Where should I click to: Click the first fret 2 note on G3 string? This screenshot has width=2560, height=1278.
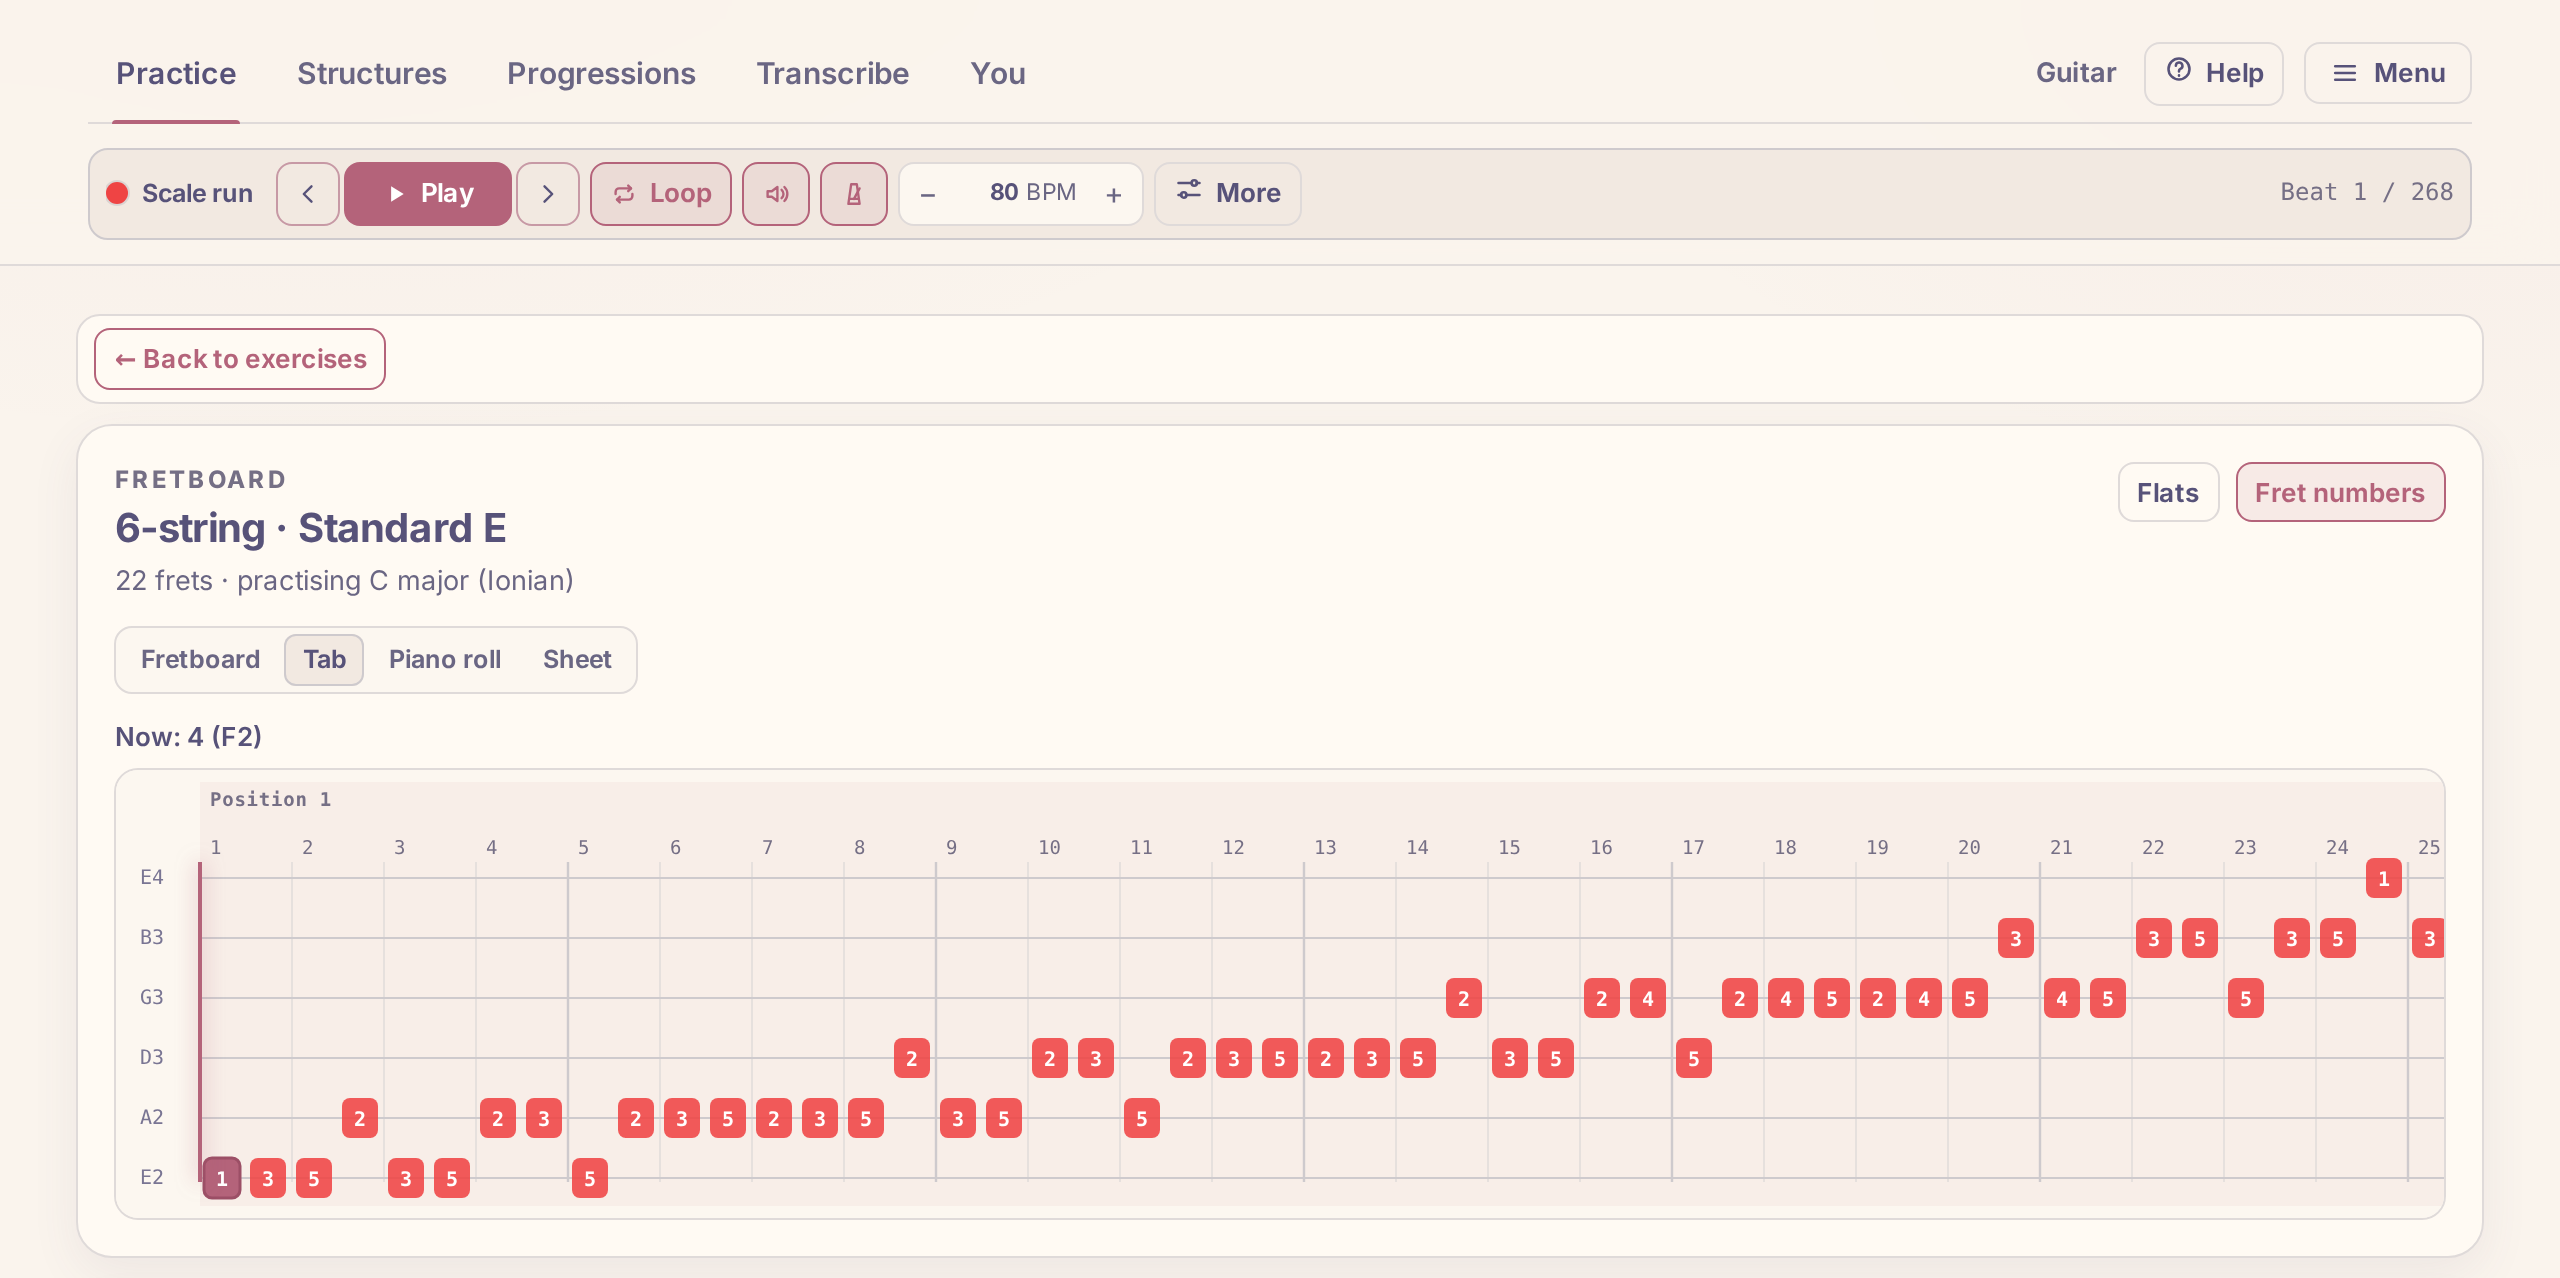click(1464, 998)
